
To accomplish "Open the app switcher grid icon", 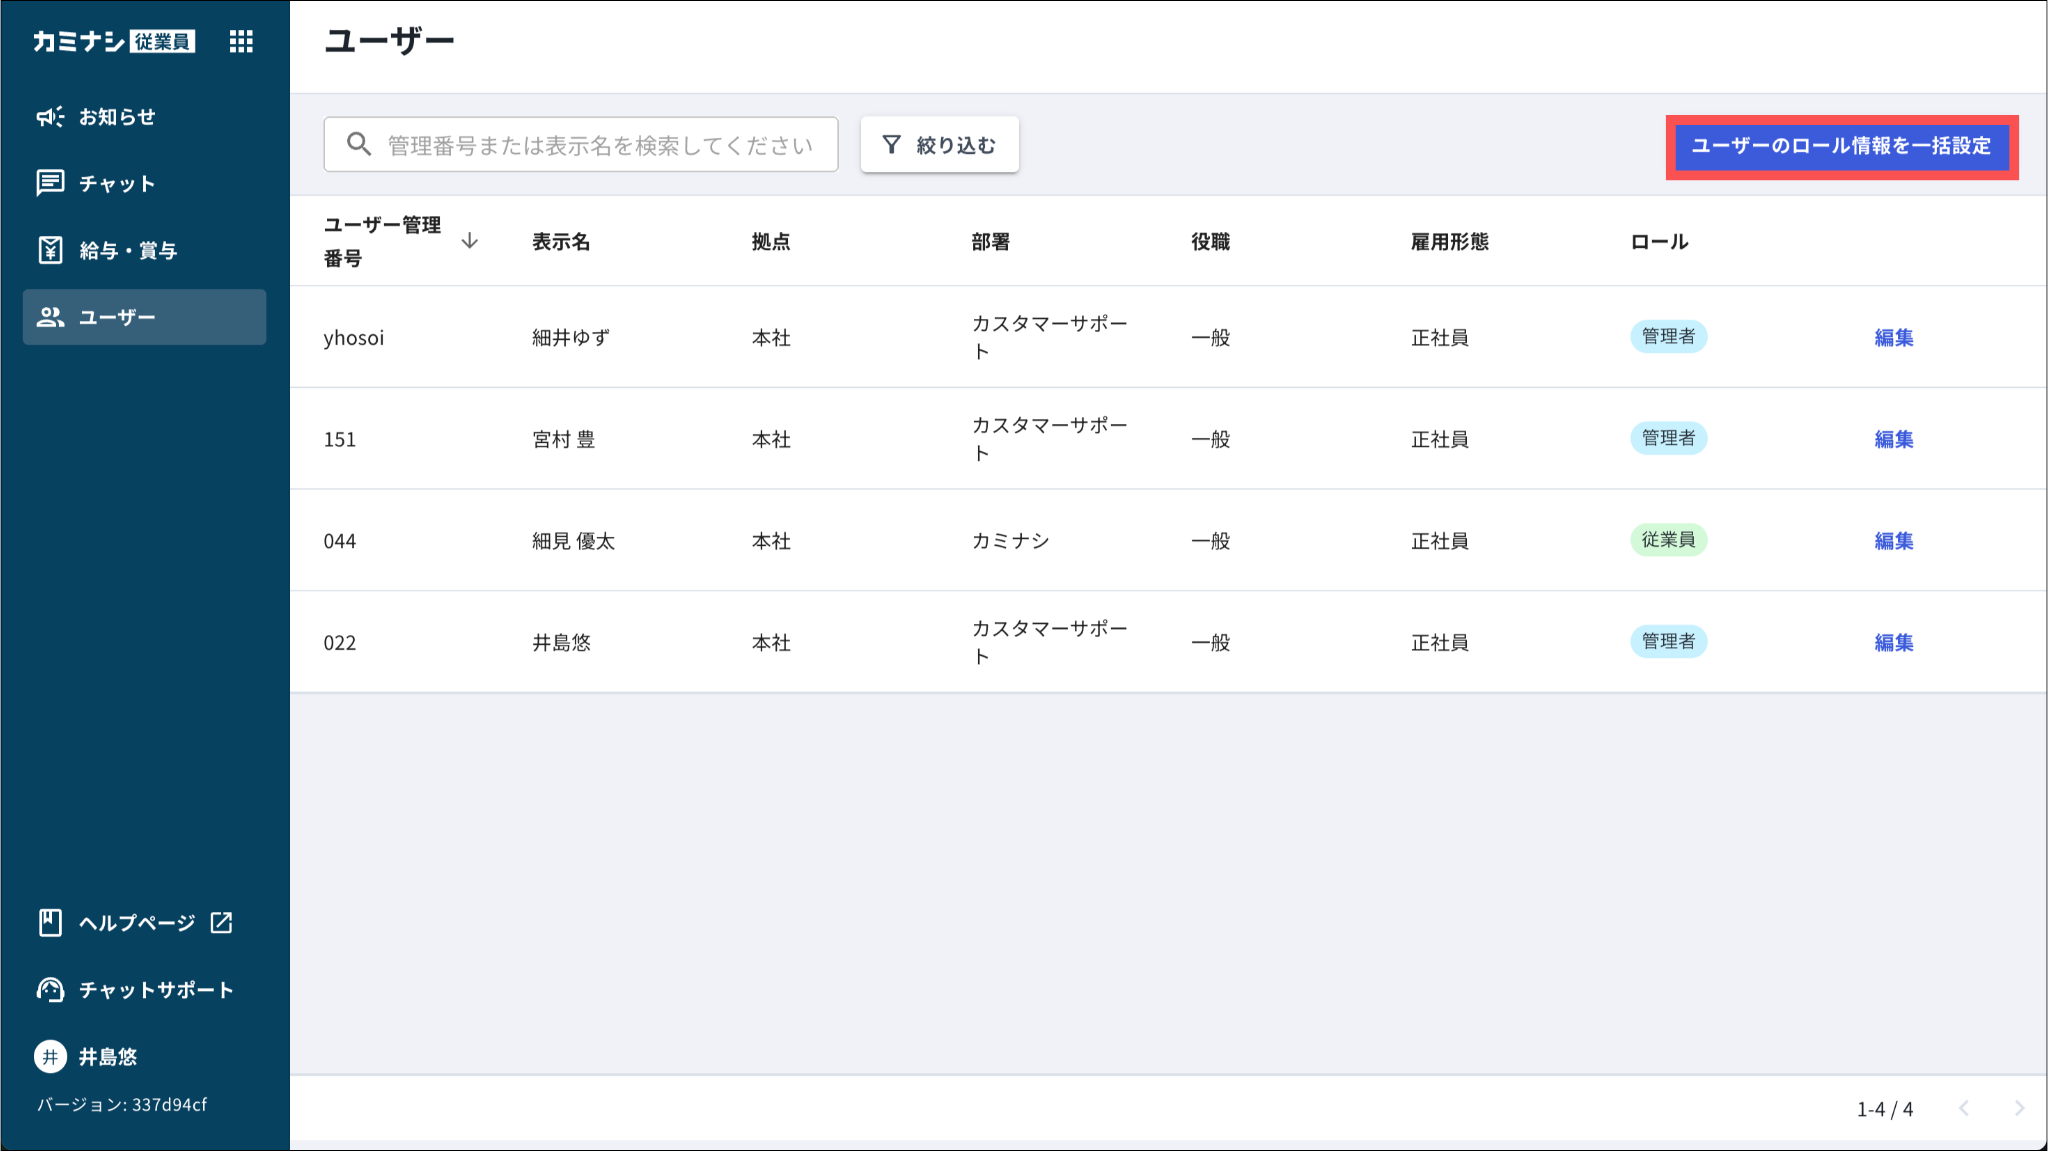I will [x=241, y=41].
